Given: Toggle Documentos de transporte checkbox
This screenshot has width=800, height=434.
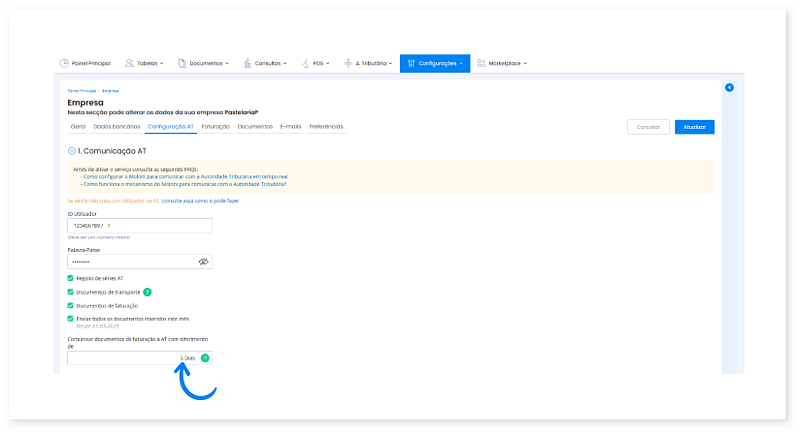Looking at the screenshot, I should click(70, 292).
